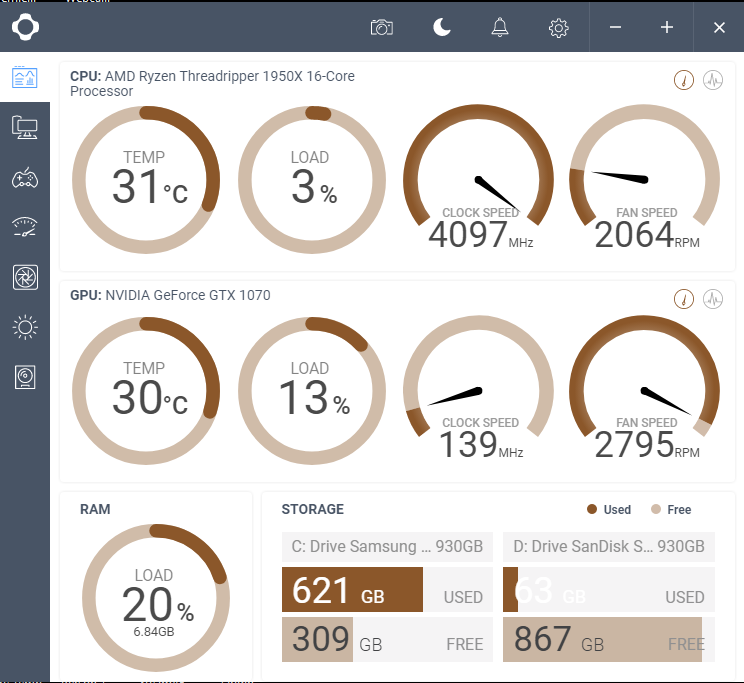Image resolution: width=744 pixels, height=683 pixels.
Task: Click the RAM heading
Action: pos(95,509)
